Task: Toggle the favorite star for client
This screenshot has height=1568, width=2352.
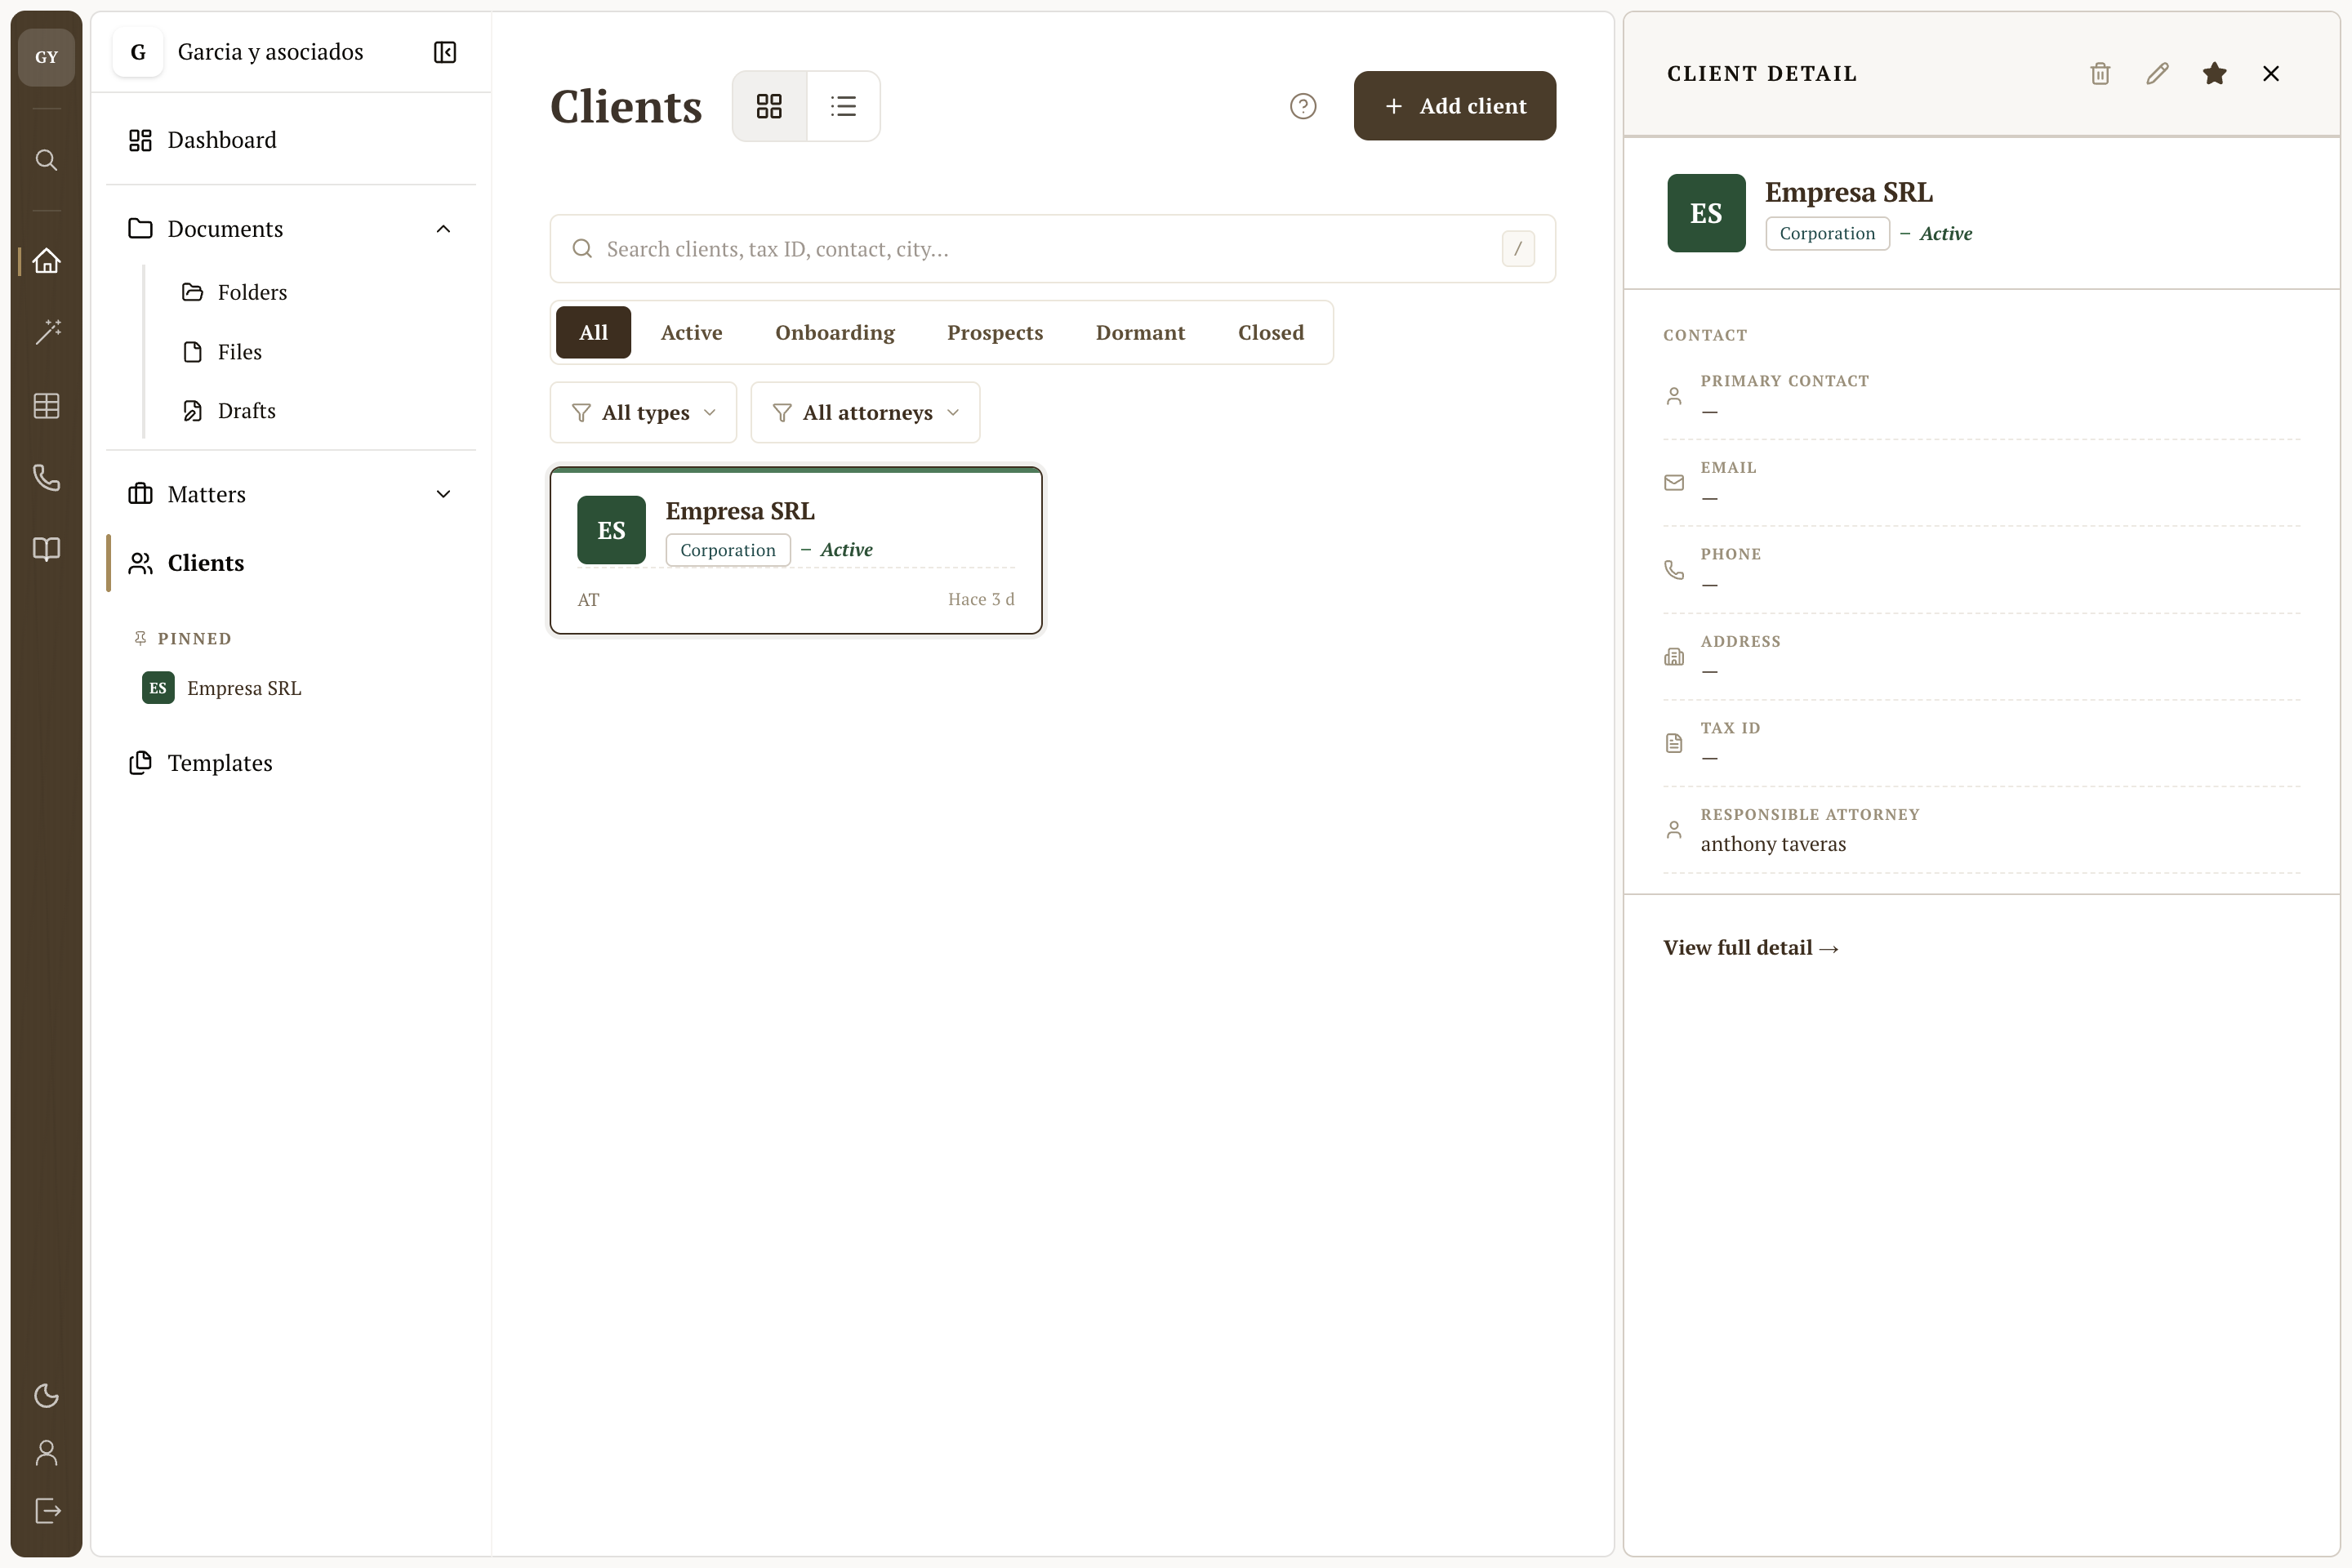Action: click(x=2214, y=73)
